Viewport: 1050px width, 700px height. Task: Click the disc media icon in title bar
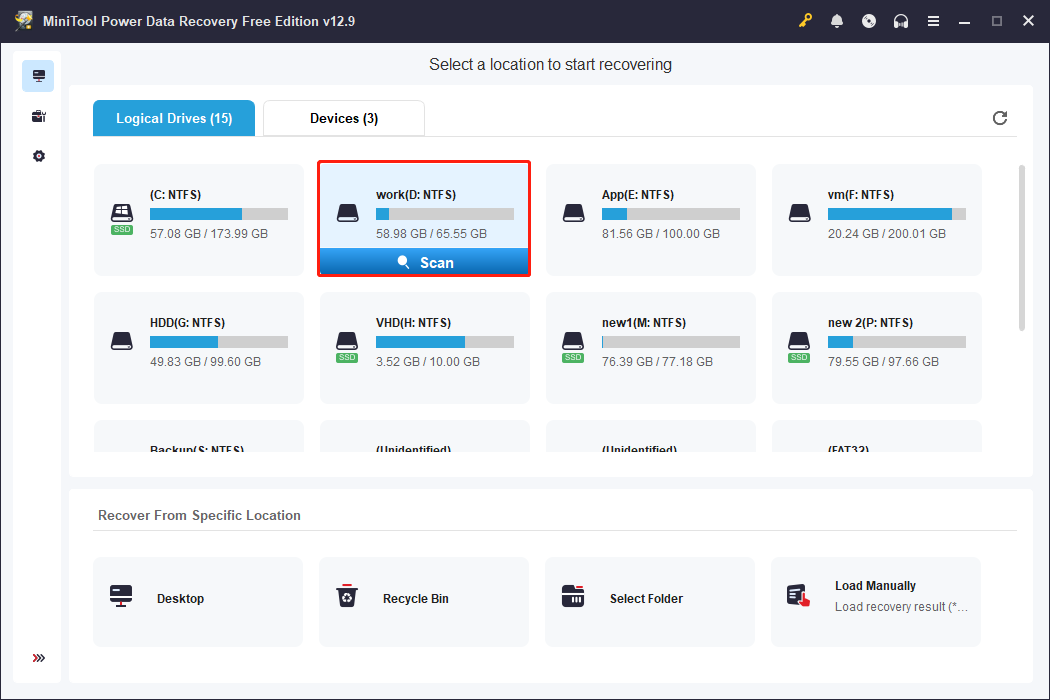point(869,21)
